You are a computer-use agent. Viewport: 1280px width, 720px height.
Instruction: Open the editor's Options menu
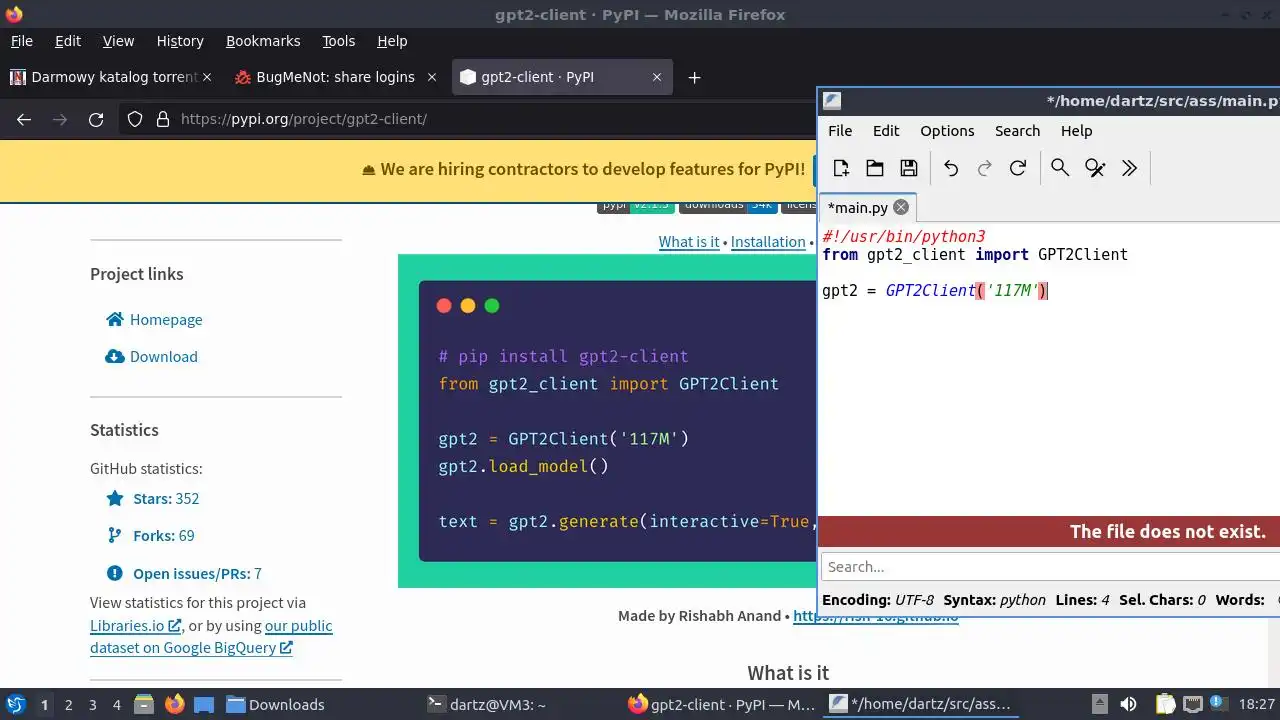pyautogui.click(x=947, y=131)
